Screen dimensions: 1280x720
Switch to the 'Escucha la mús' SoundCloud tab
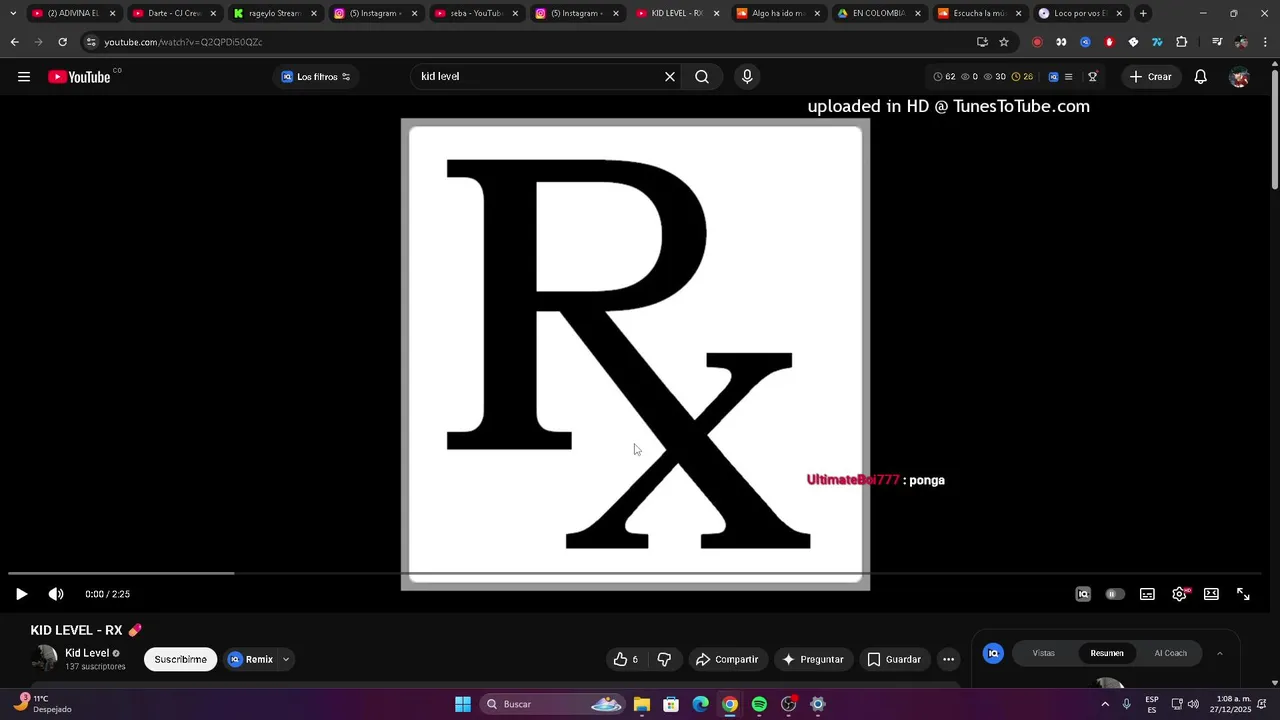coord(979,13)
